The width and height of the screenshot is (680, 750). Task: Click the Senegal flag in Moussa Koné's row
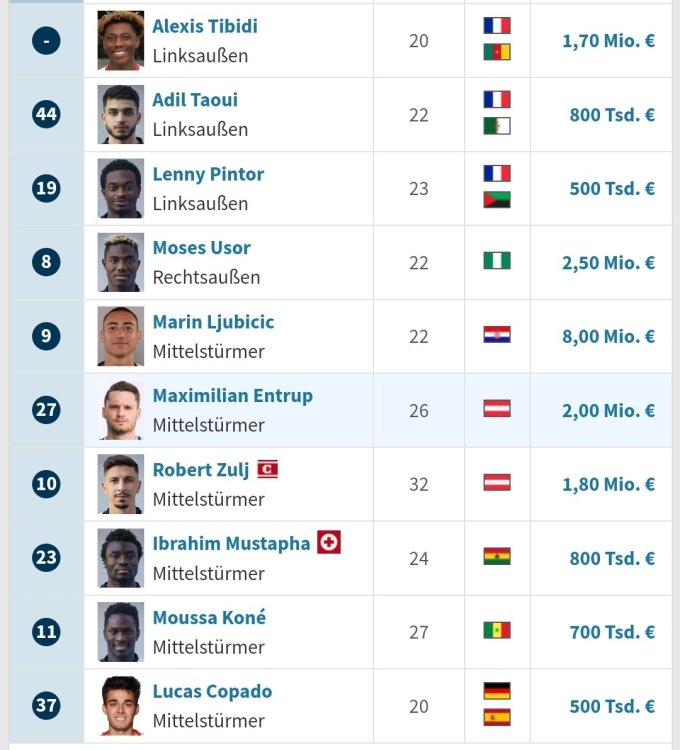(496, 631)
